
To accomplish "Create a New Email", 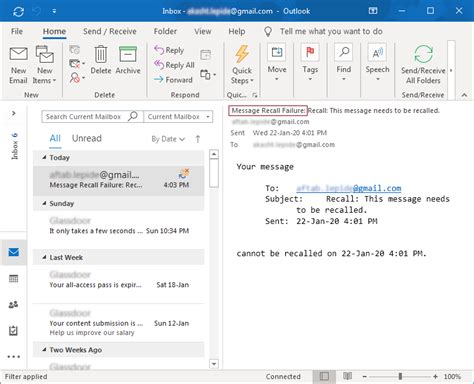I will click(18, 65).
